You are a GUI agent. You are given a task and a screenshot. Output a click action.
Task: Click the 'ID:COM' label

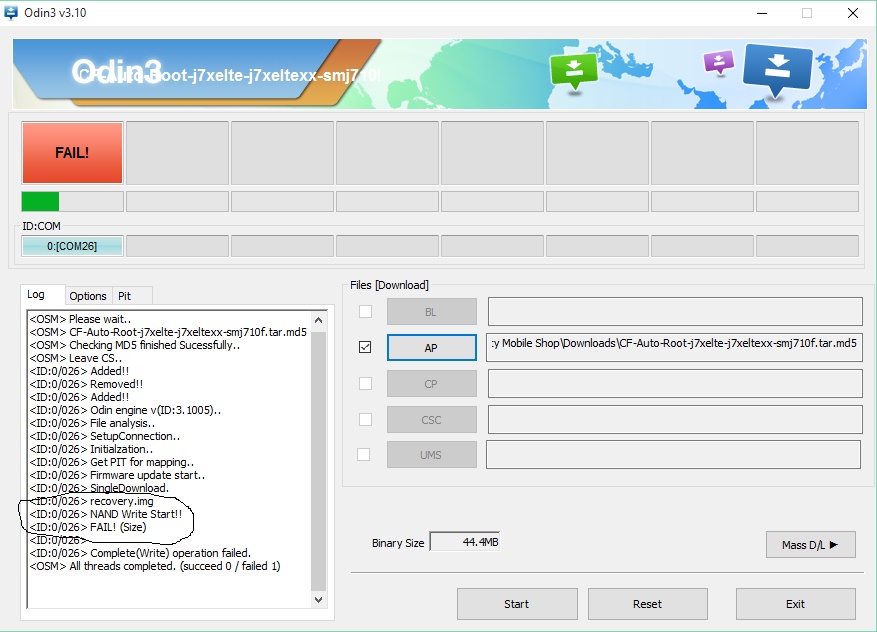(x=41, y=226)
